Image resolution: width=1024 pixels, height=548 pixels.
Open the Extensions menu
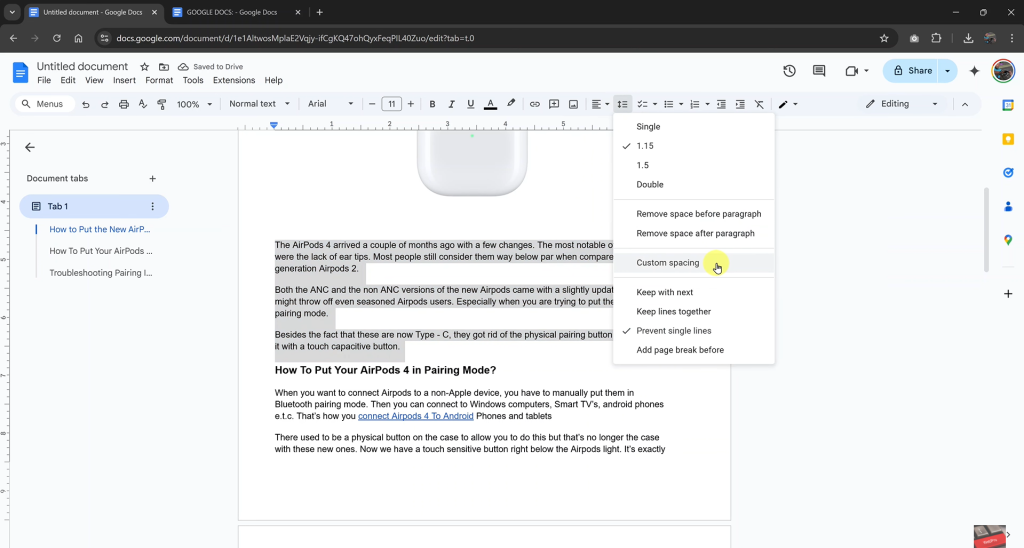233,80
